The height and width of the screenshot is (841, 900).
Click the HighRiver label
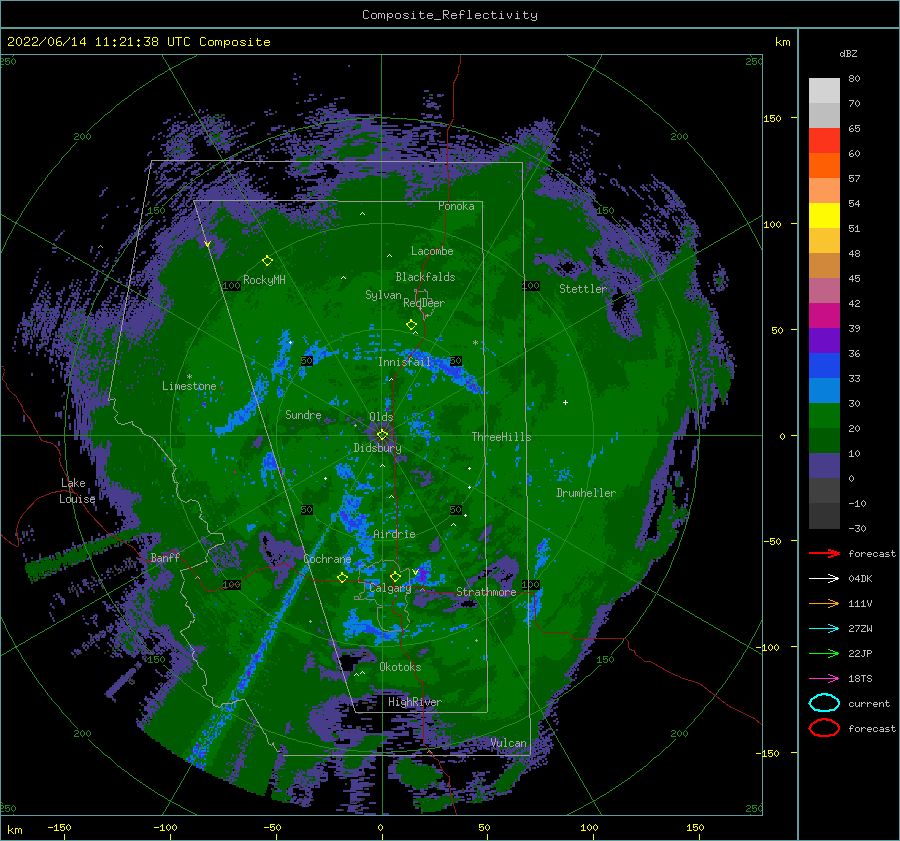tap(414, 702)
